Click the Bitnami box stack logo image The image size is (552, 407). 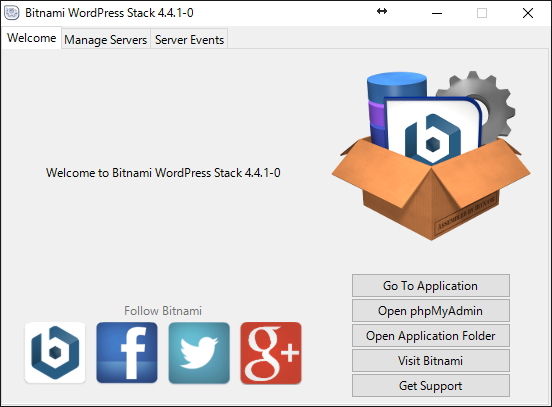pyautogui.click(x=431, y=155)
